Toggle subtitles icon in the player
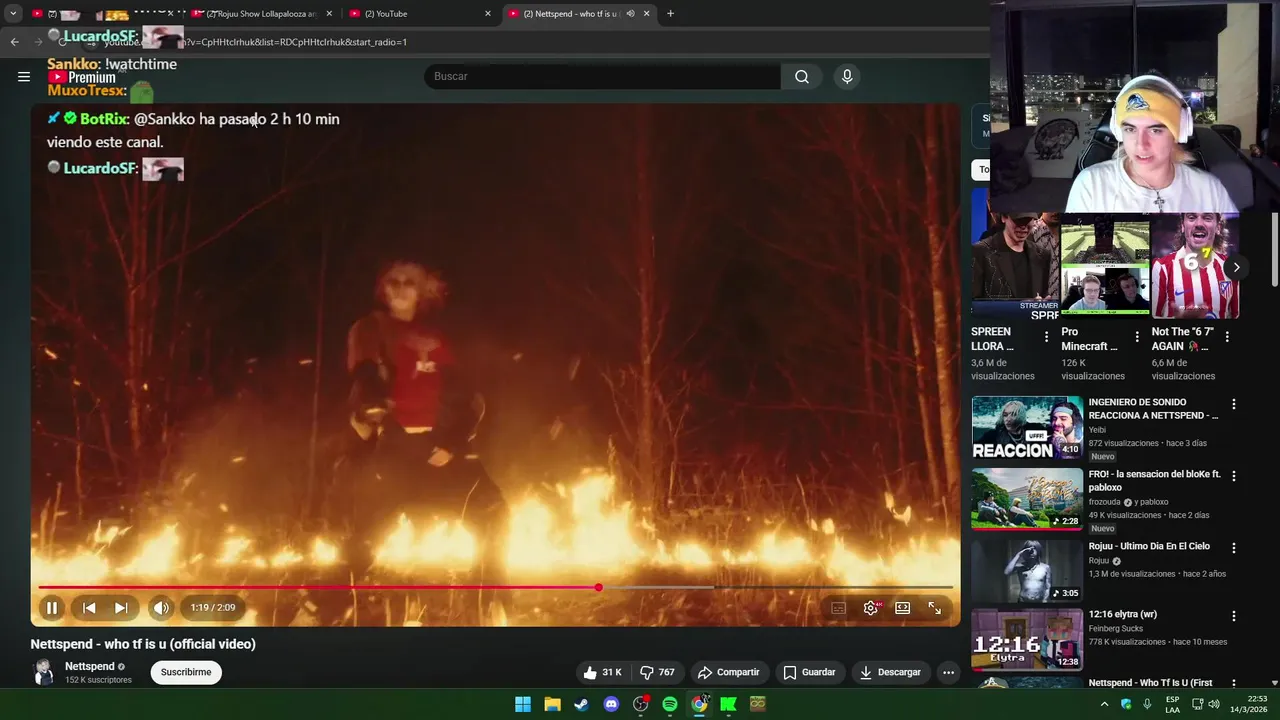This screenshot has width=1280, height=720. 839,608
